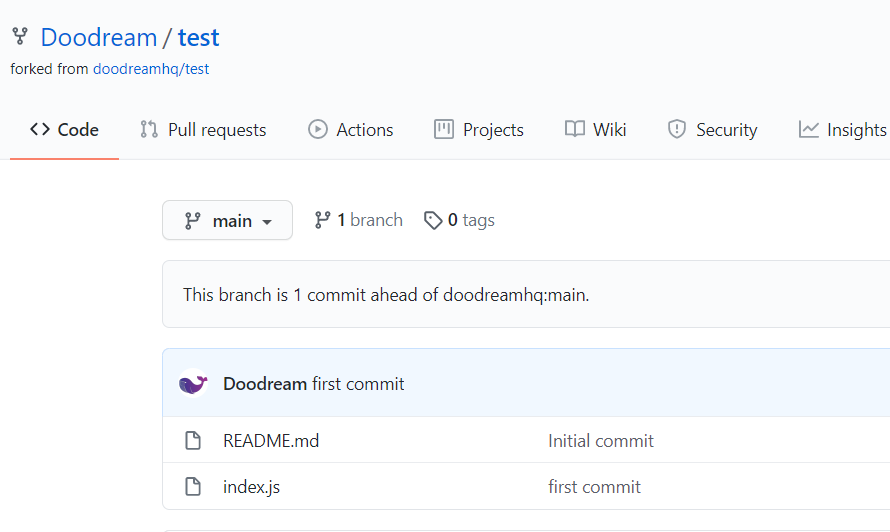890x532 pixels.
Task: Click the tag icon beside 0 tags
Action: 433,220
